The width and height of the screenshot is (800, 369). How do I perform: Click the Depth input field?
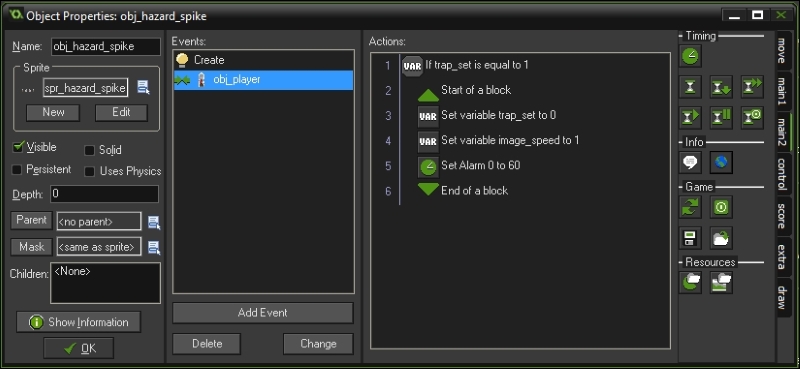coord(105,194)
